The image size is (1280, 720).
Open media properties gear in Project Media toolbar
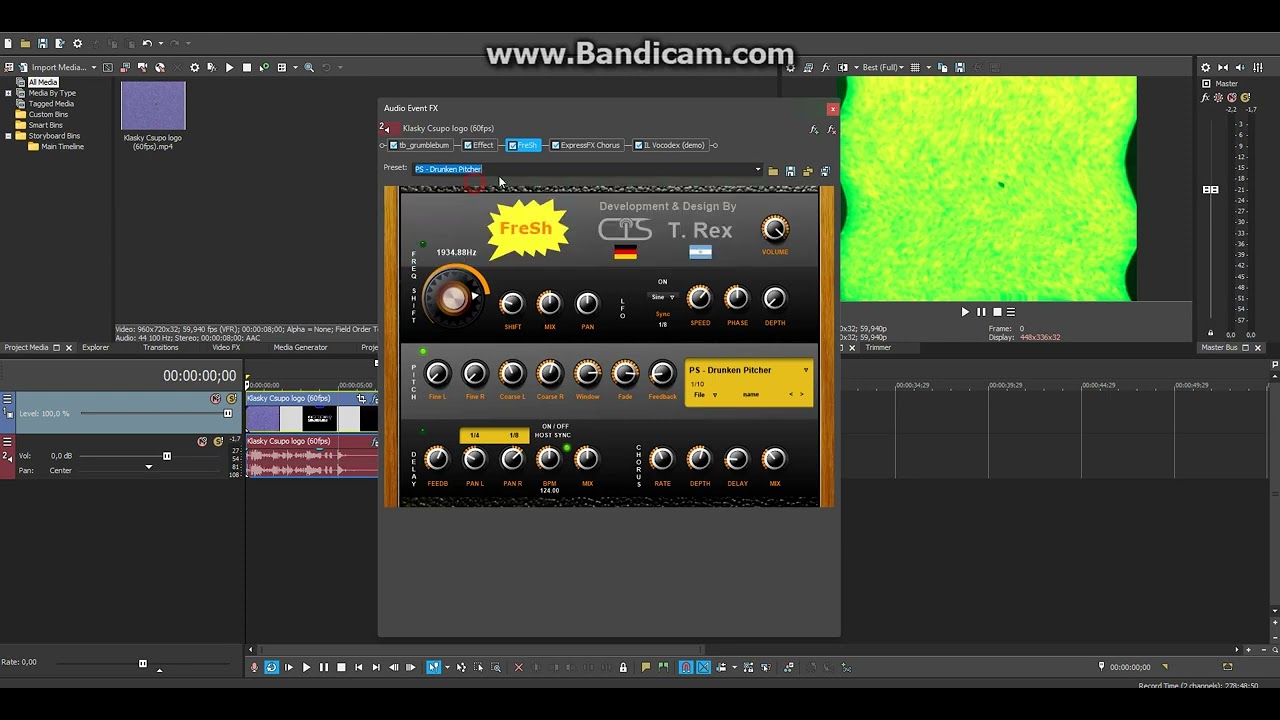[x=195, y=67]
